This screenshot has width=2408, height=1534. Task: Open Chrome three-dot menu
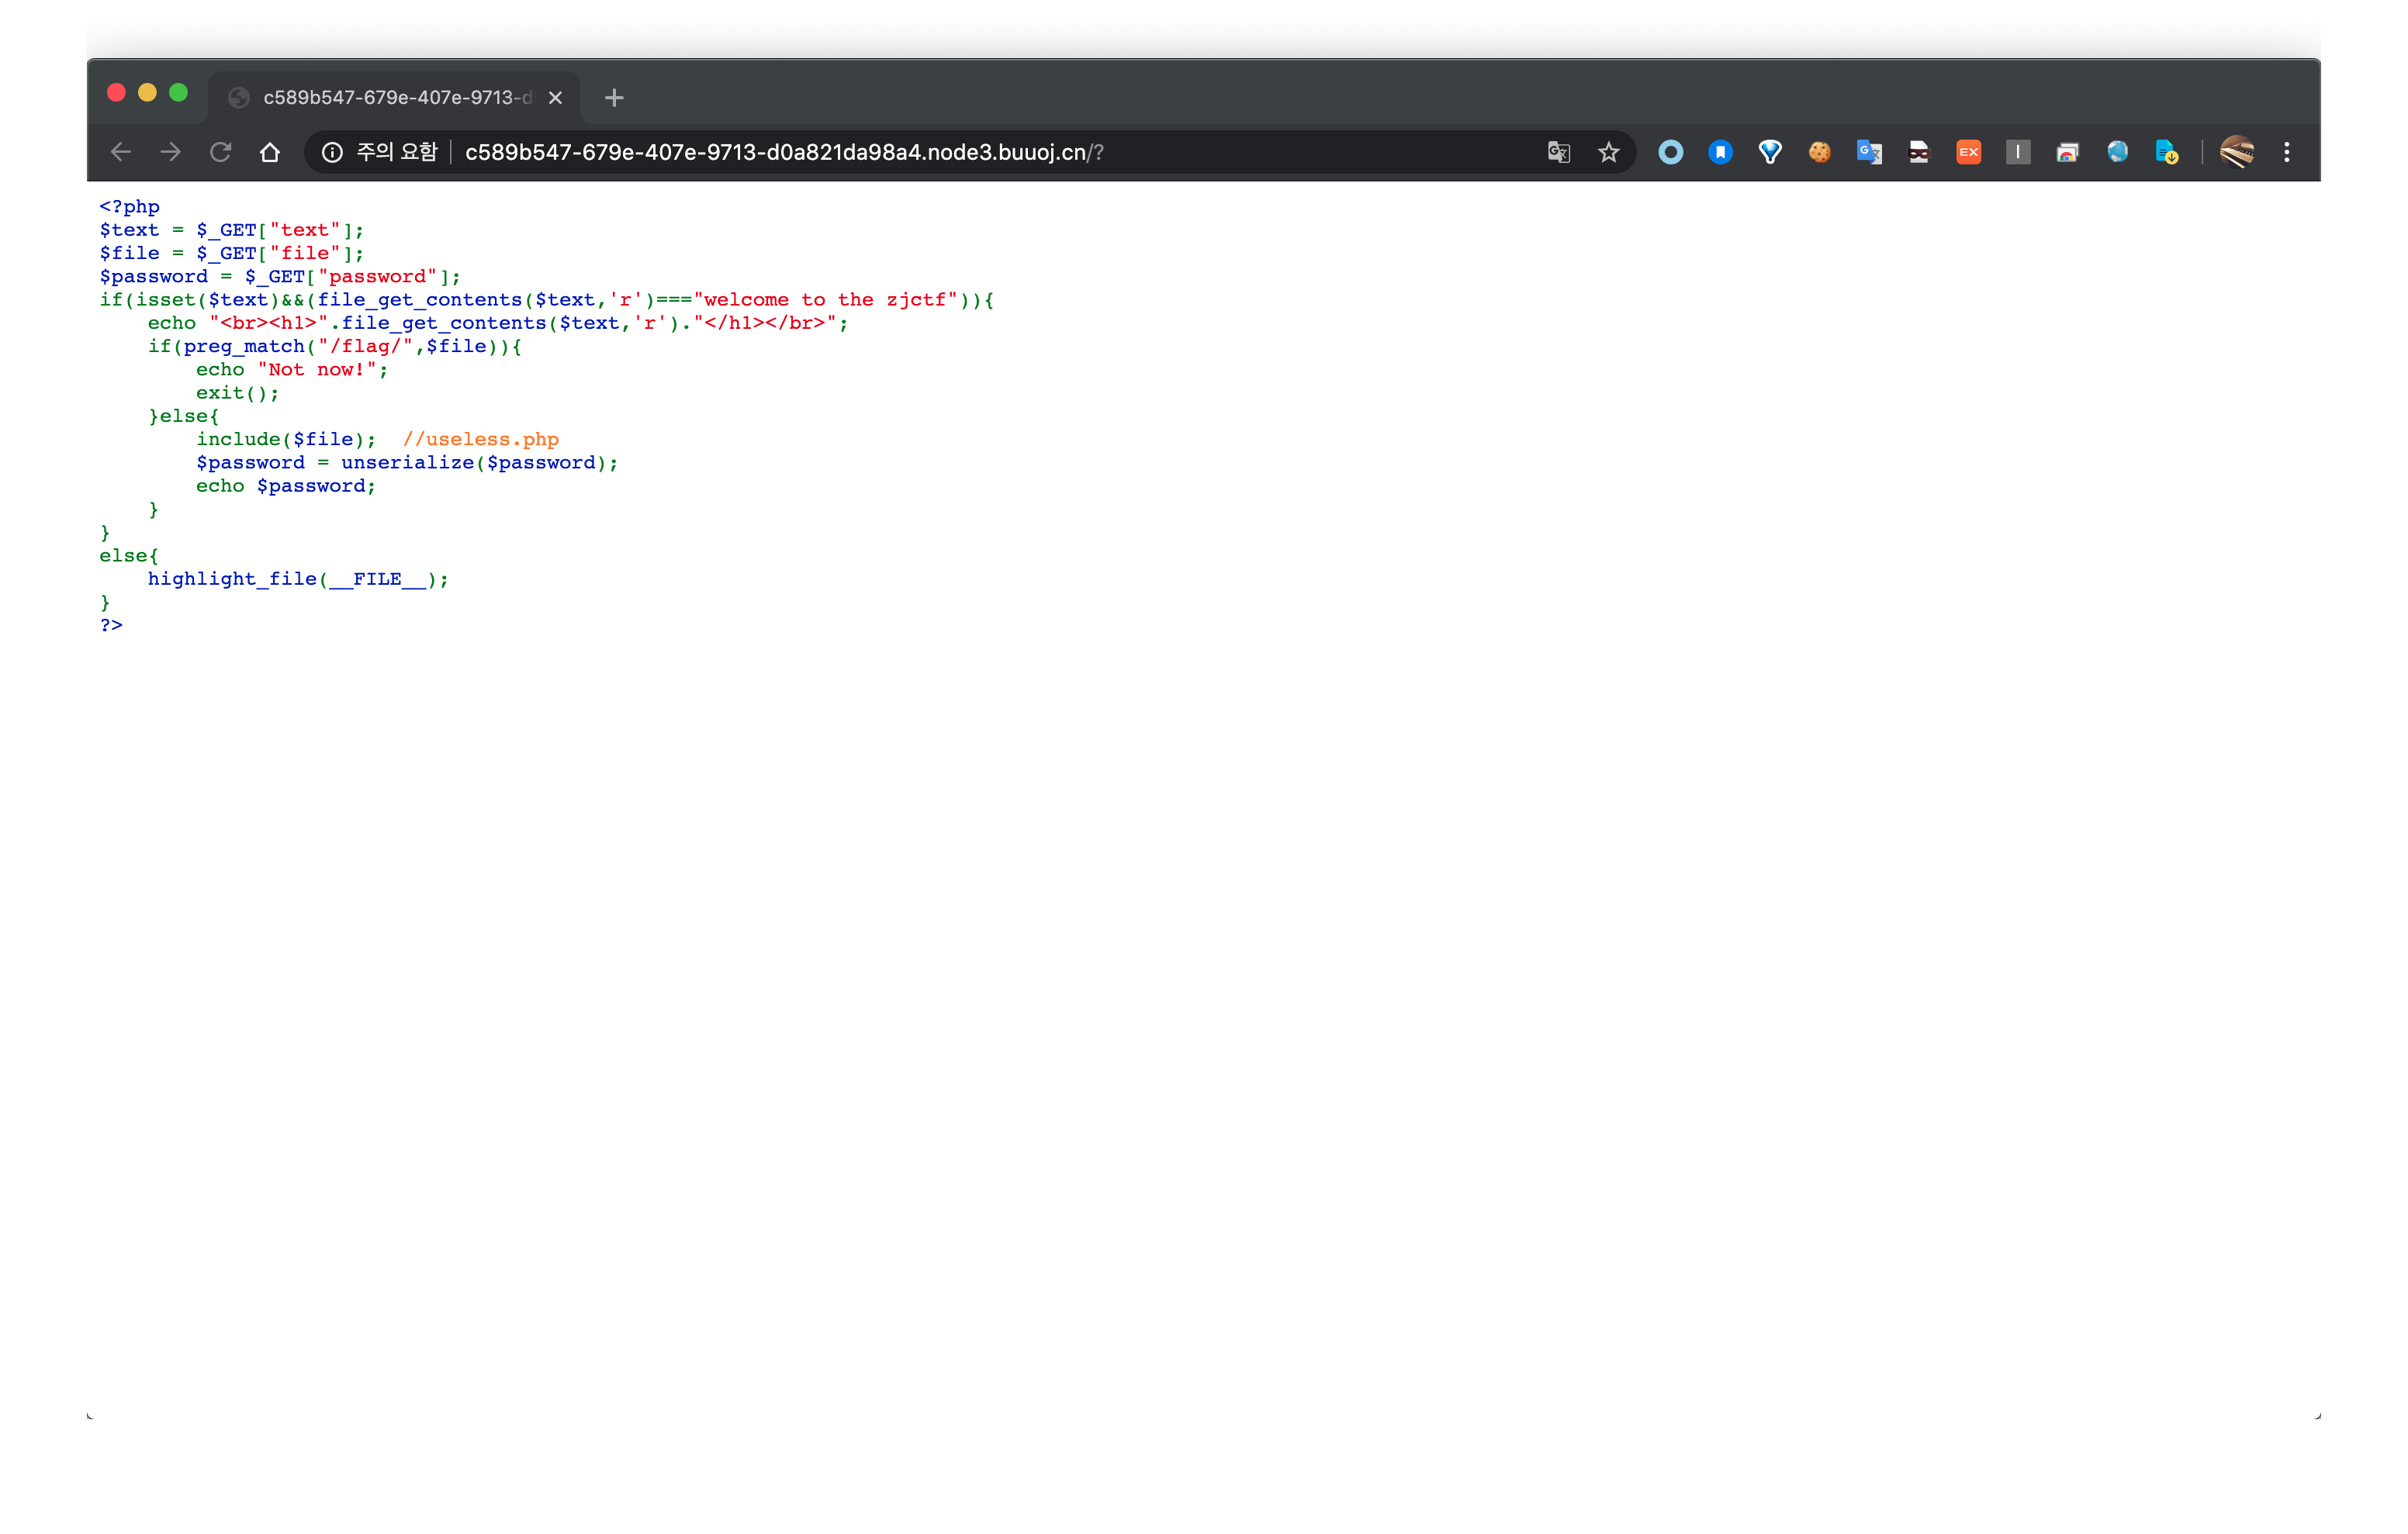click(x=2286, y=152)
